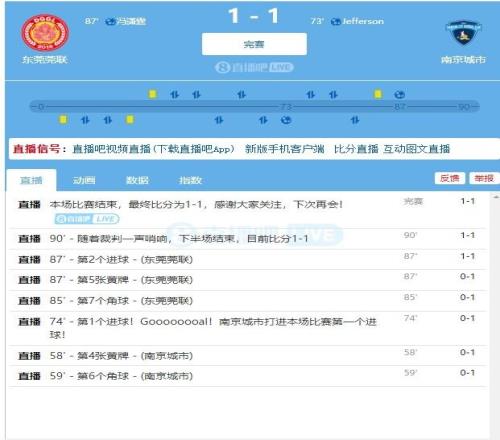Open 直播吧视频直播 download App link
The image size is (500, 440).
pyautogui.click(x=154, y=149)
